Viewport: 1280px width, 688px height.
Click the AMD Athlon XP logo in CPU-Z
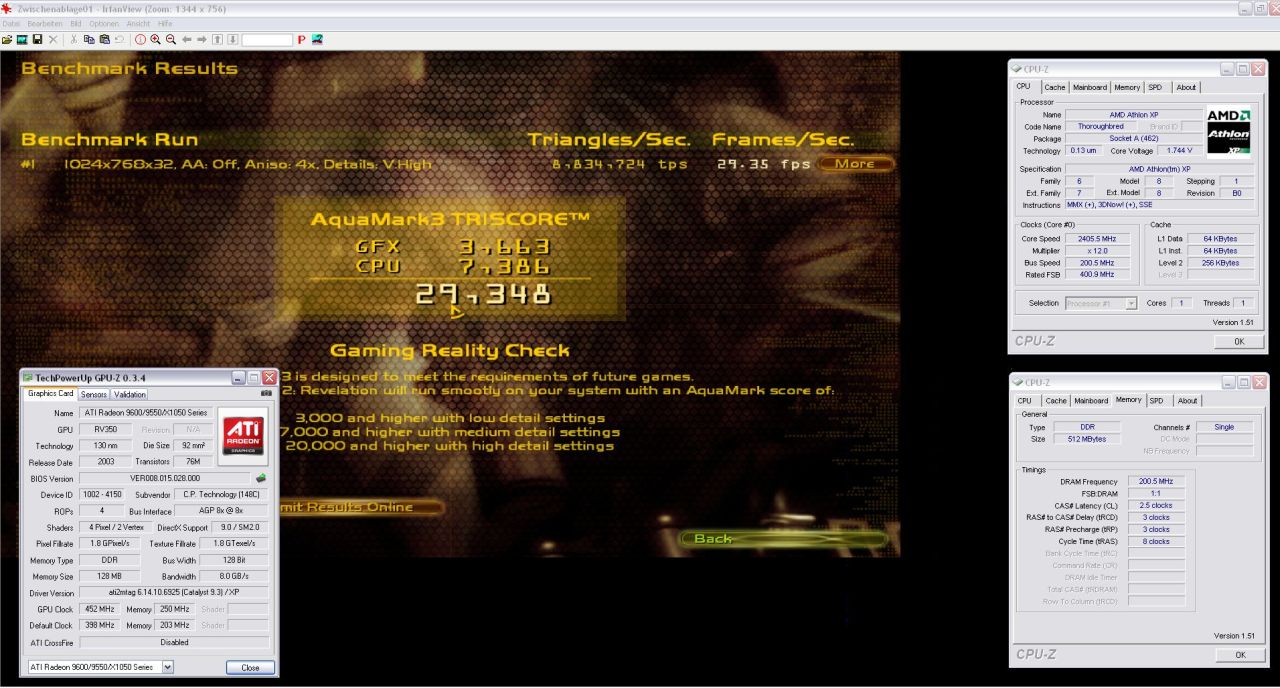click(x=1229, y=131)
